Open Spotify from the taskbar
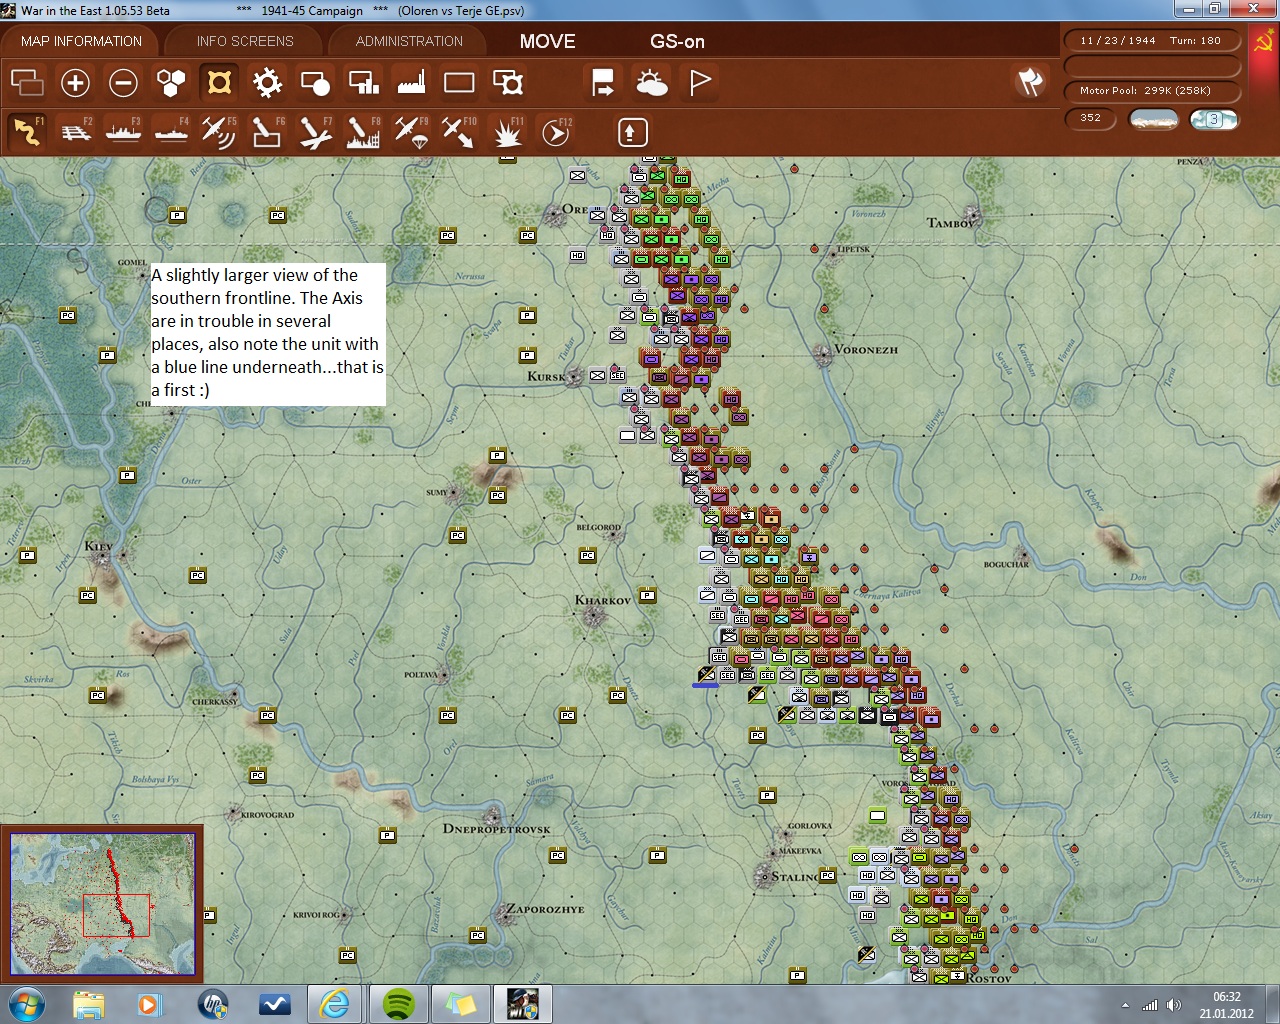The height and width of the screenshot is (1024, 1280). [398, 1004]
